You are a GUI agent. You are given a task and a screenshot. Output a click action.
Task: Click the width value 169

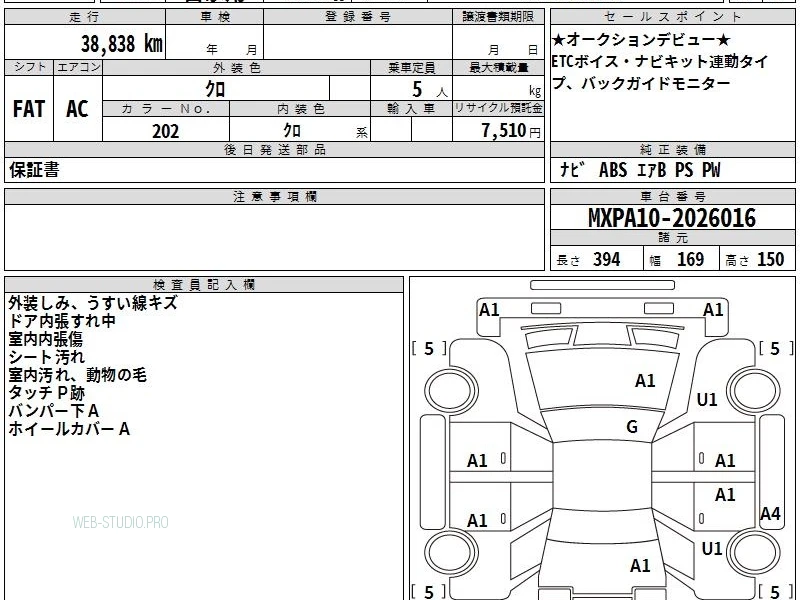(690, 259)
